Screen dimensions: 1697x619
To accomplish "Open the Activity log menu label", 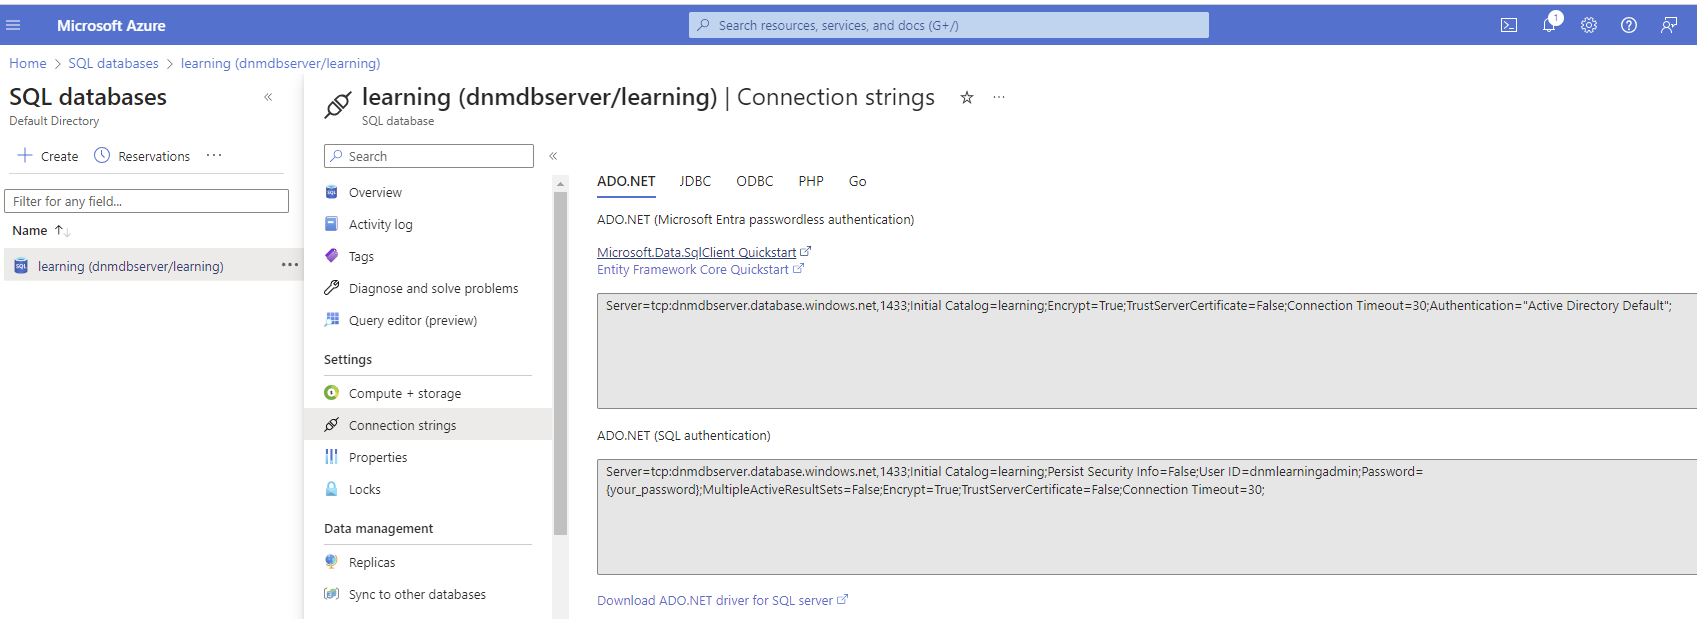I will pyautogui.click(x=380, y=224).
